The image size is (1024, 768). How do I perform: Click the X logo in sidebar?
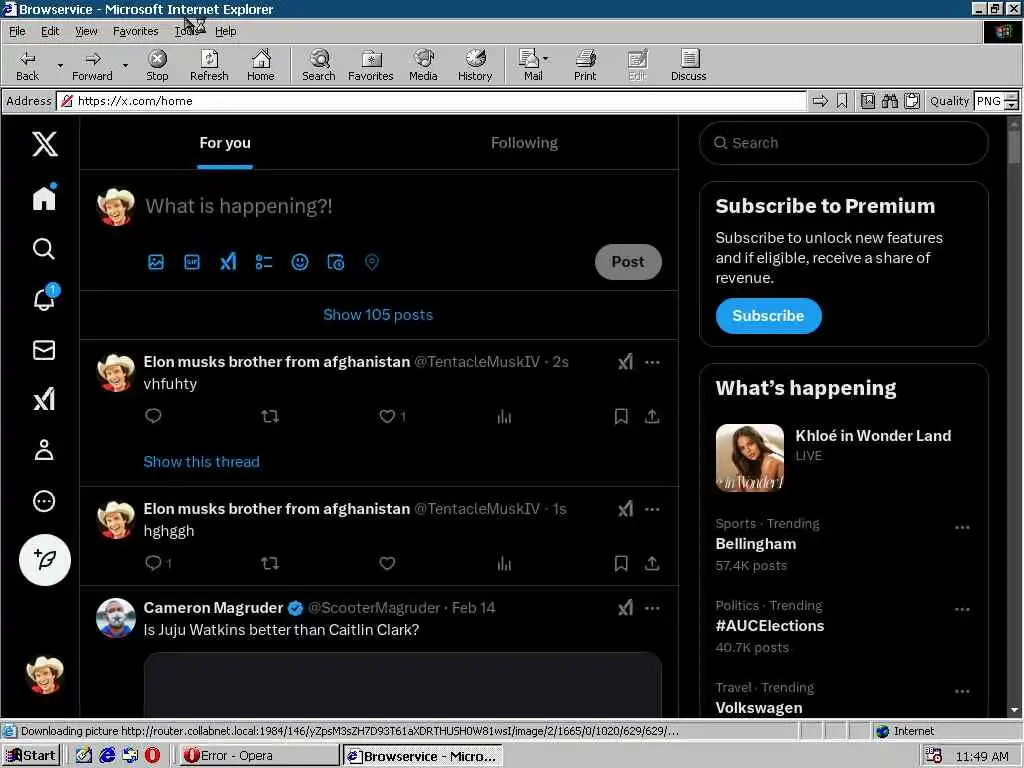tap(44, 144)
